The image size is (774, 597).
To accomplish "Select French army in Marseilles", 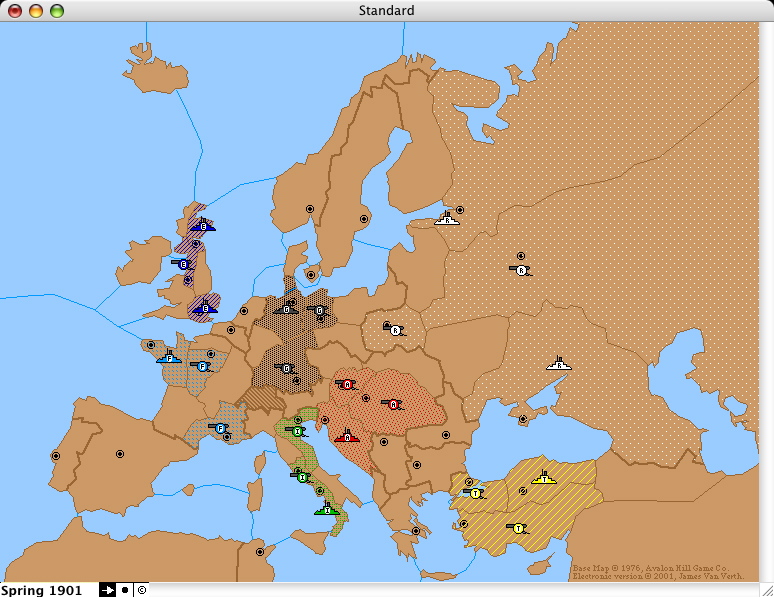I will [x=220, y=428].
